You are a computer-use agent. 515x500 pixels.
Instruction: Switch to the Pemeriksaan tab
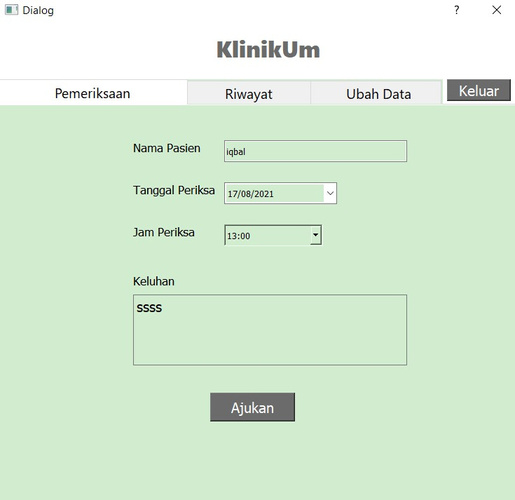pyautogui.click(x=93, y=93)
